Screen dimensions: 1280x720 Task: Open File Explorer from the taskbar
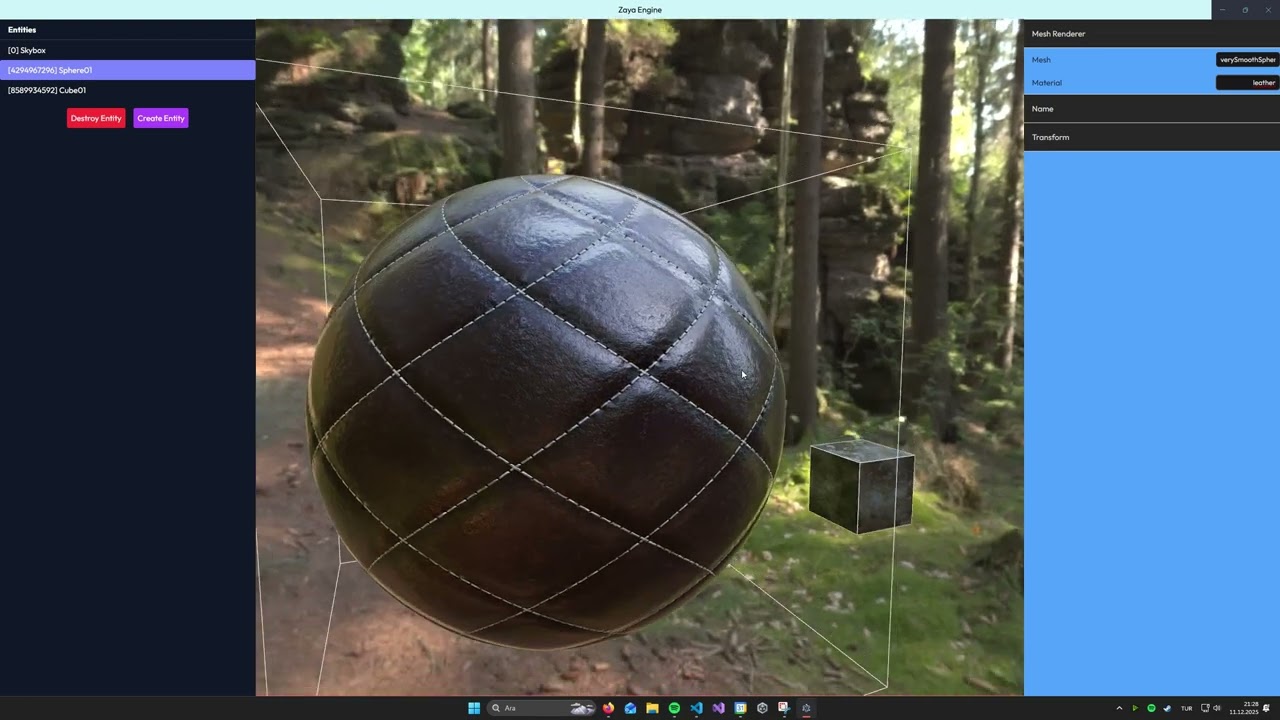pyautogui.click(x=652, y=708)
